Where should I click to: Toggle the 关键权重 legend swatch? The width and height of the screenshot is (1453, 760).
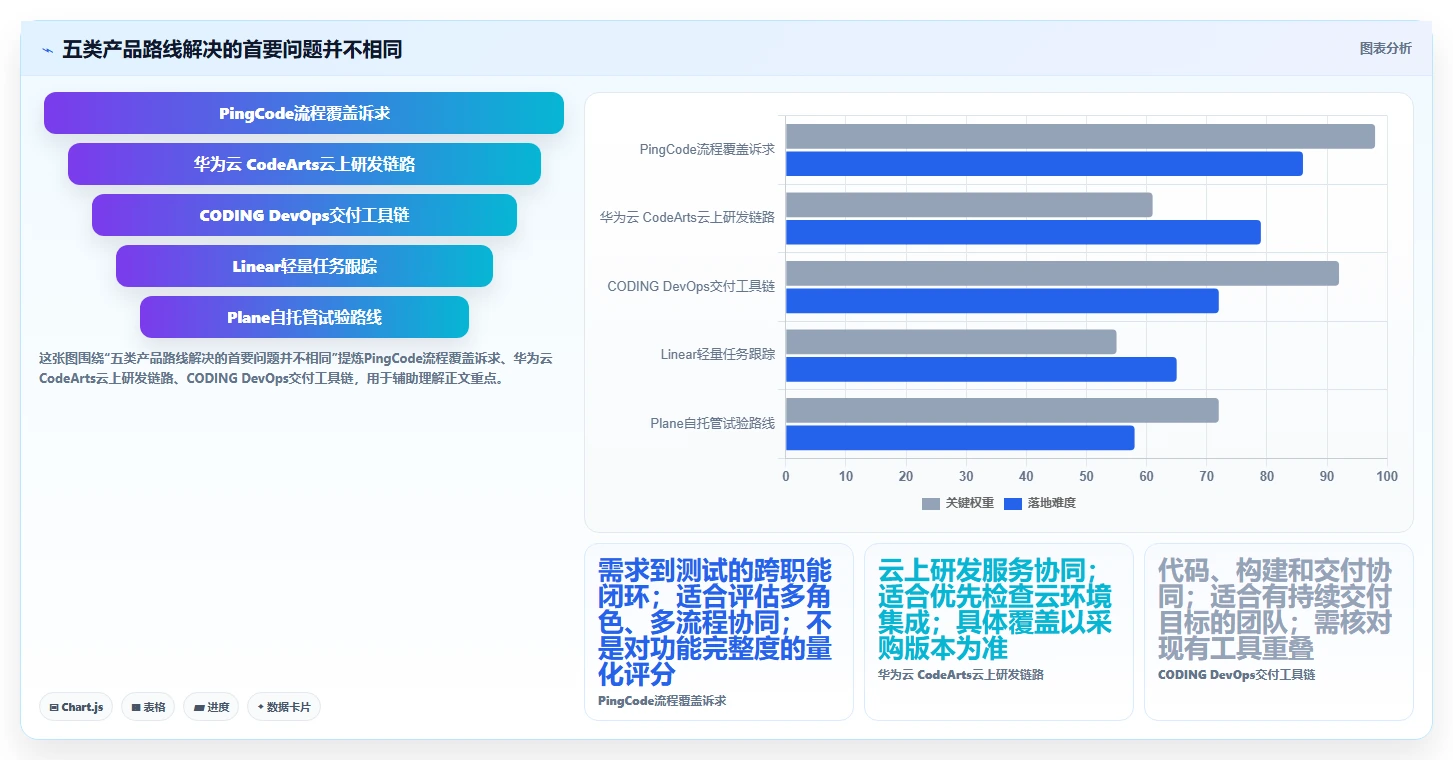(x=931, y=503)
